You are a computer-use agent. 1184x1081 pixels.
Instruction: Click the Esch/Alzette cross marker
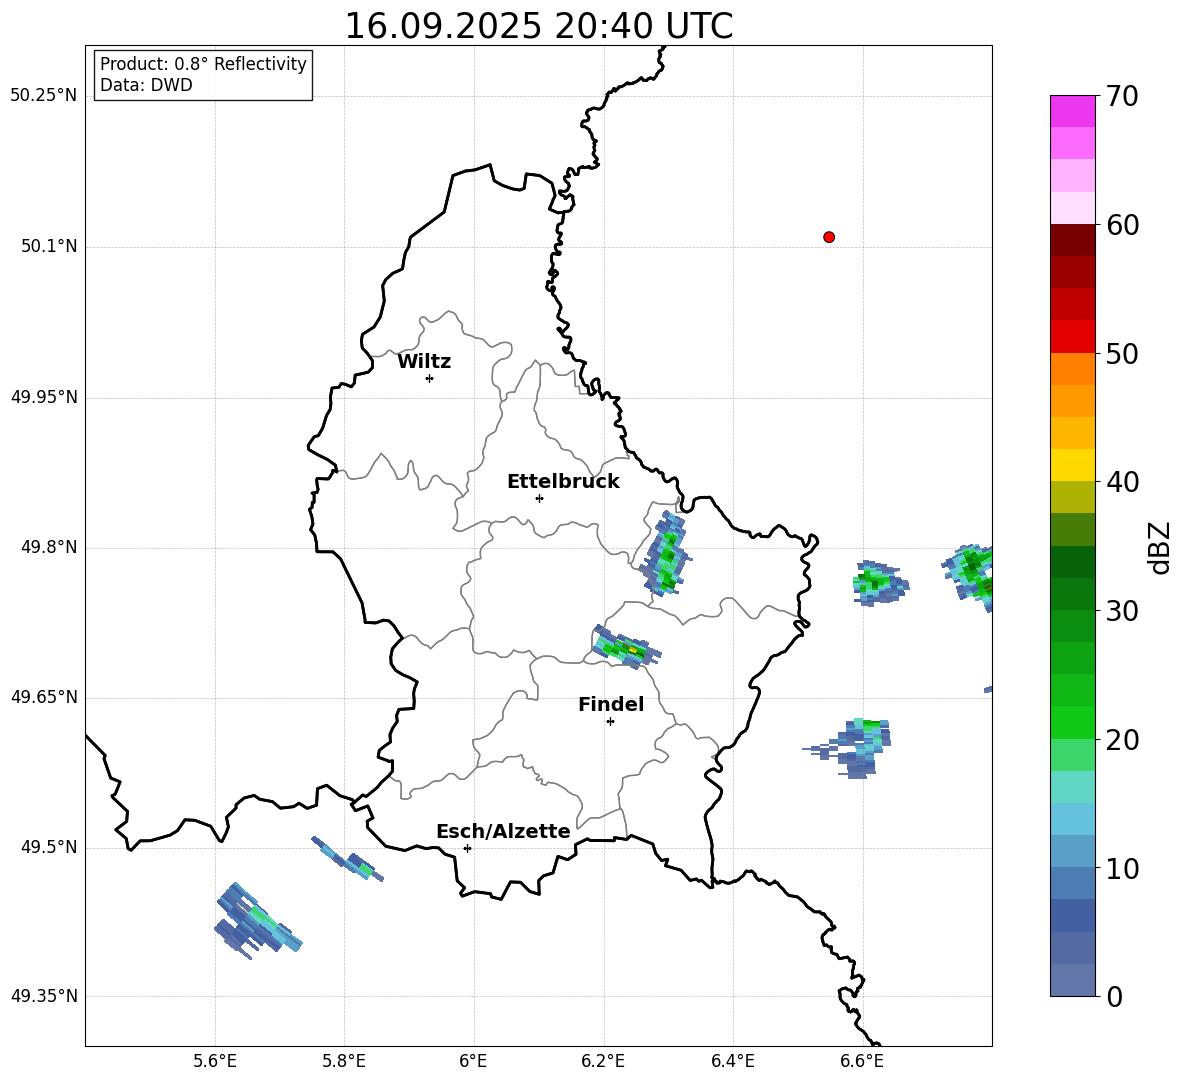click(x=467, y=848)
